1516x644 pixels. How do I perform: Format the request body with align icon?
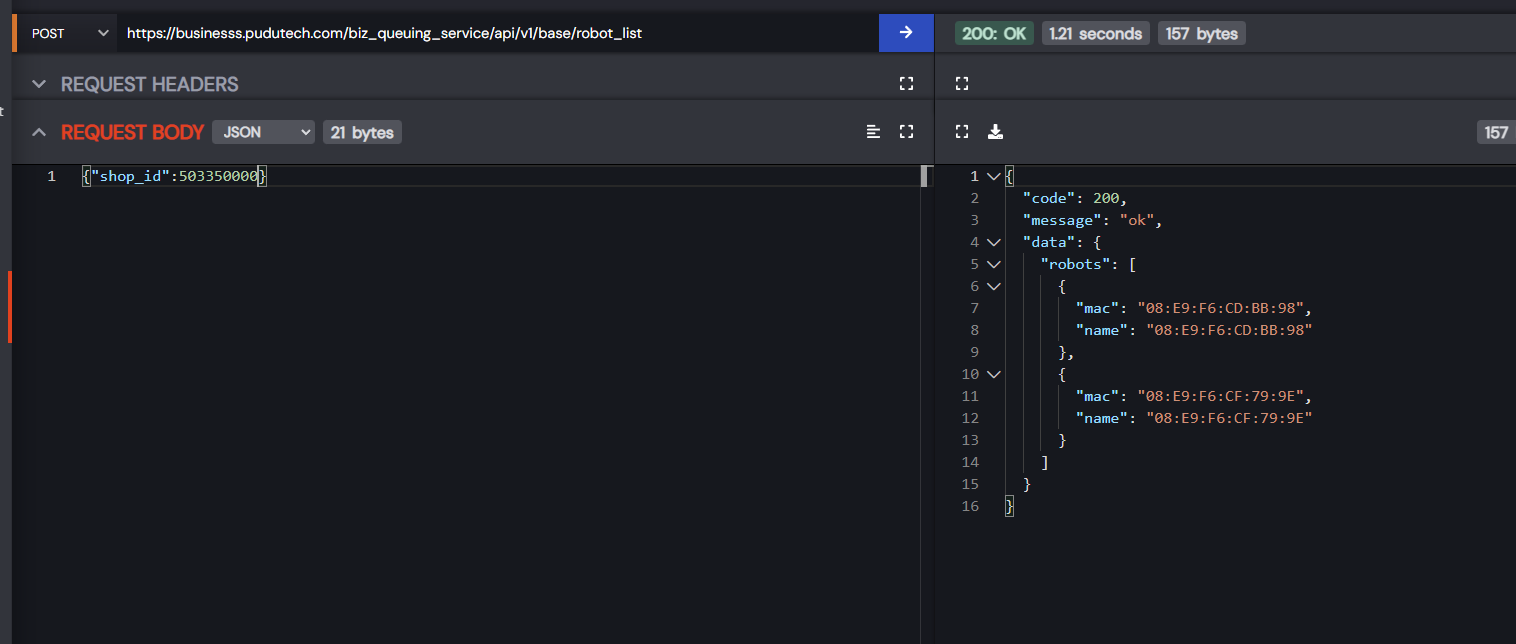874,131
